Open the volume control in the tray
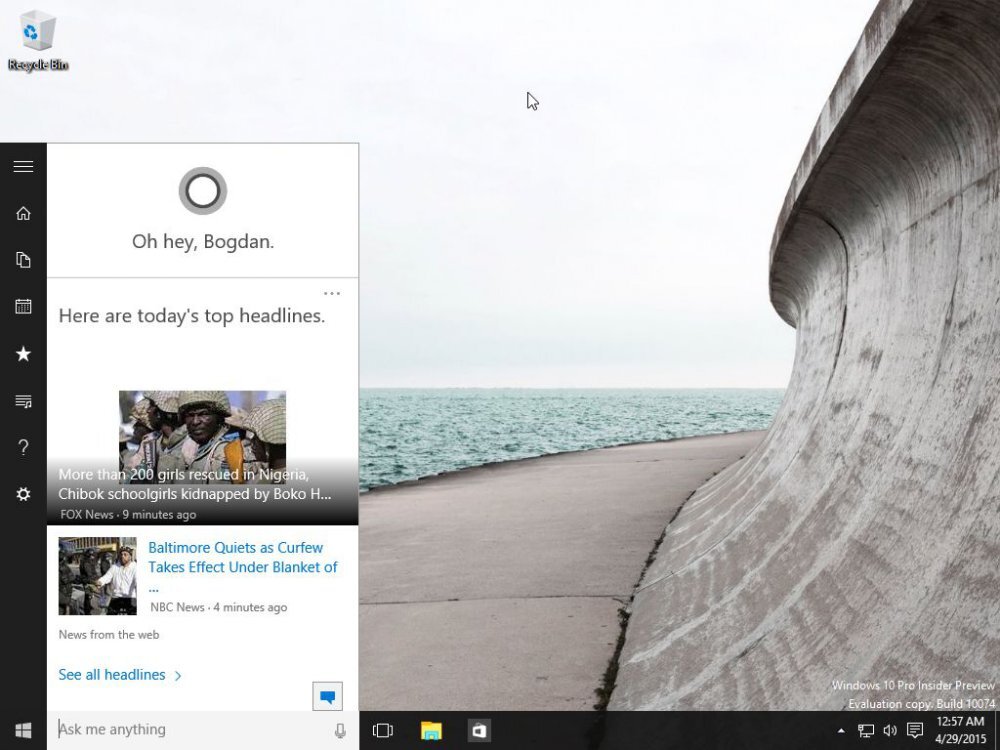 point(889,731)
